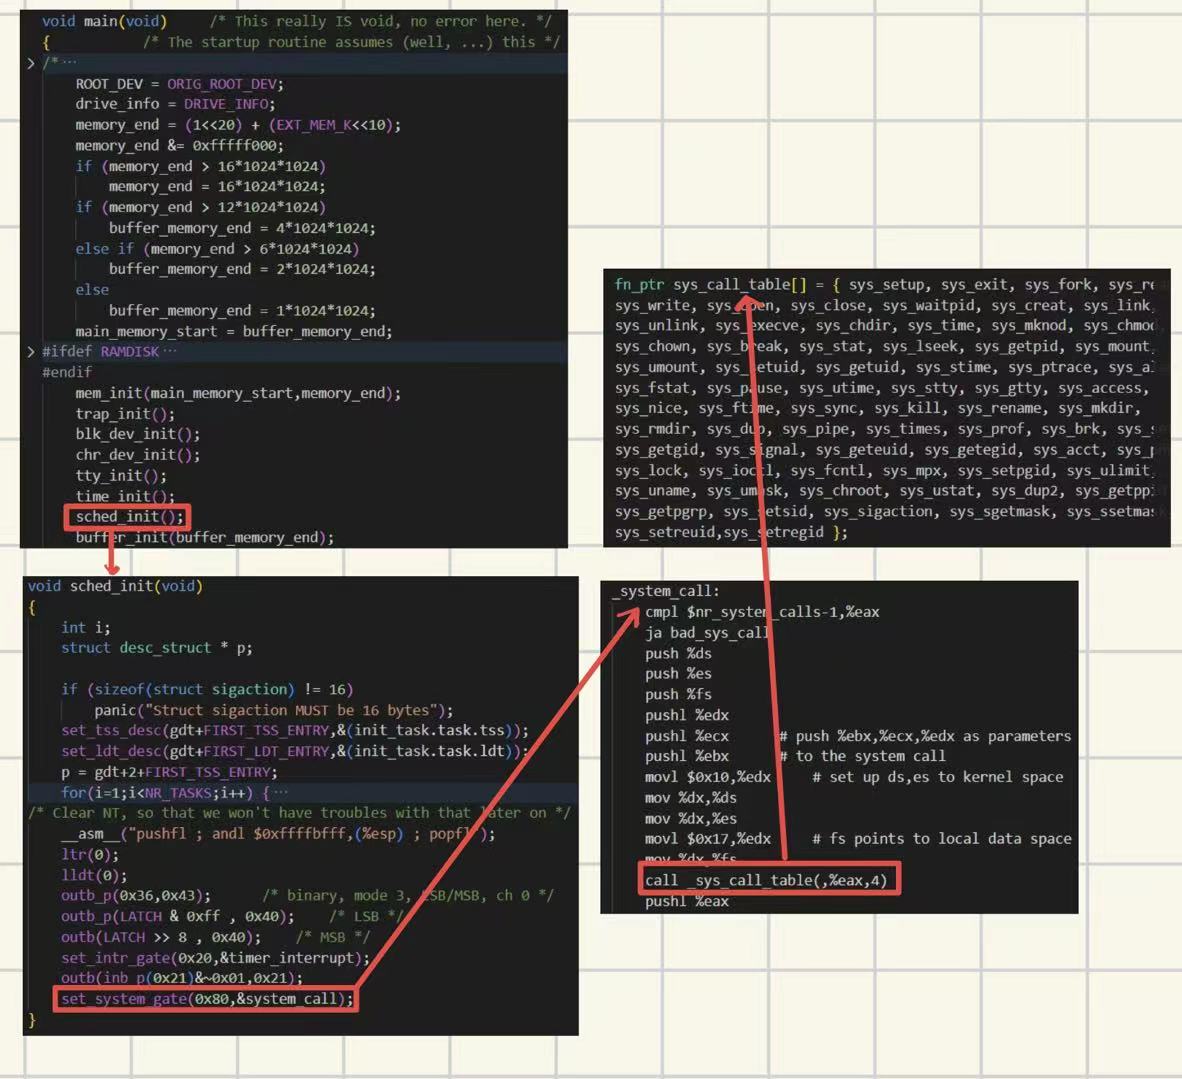Click the _system_call: label
The width and height of the screenshot is (1182, 1079).
coord(666,591)
